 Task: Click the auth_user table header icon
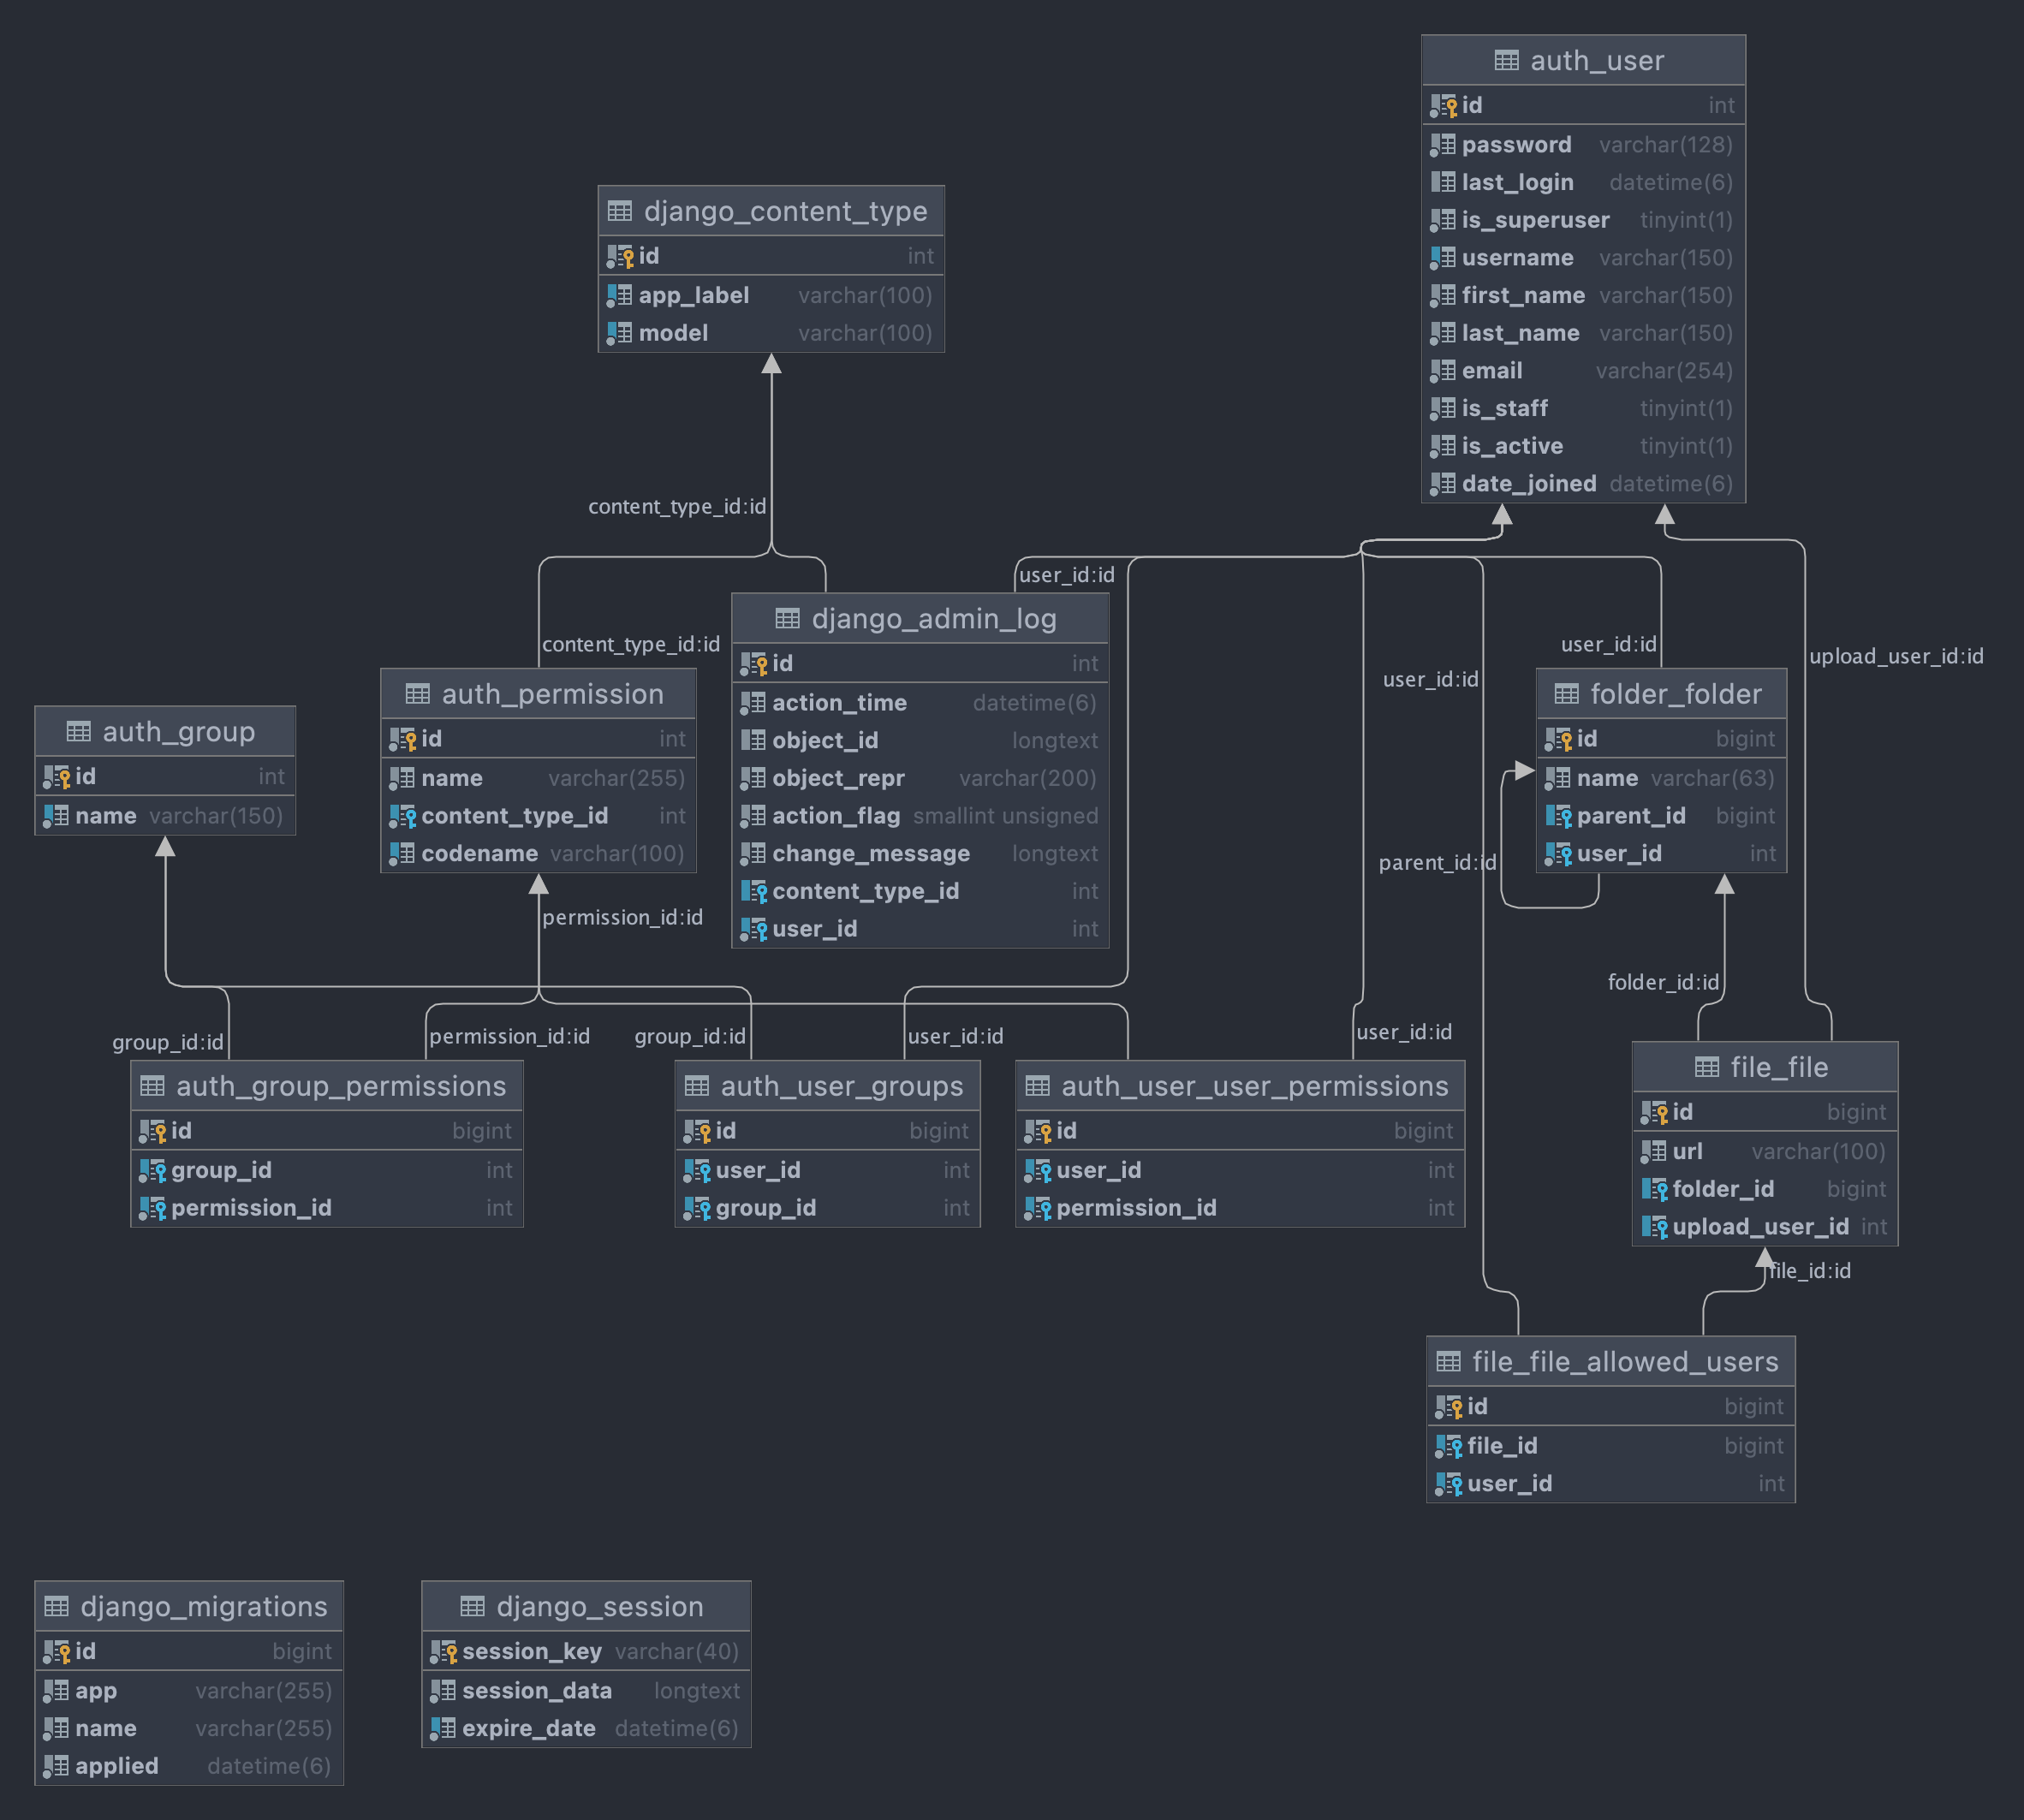(1506, 61)
